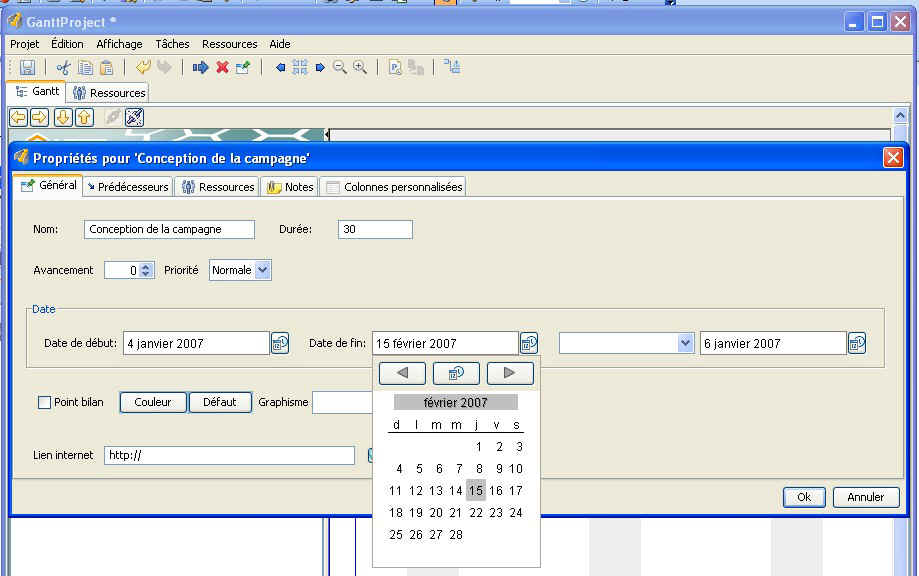Click the blue Previous scroll arrow in toolbar
The image size is (919, 576).
(280, 67)
